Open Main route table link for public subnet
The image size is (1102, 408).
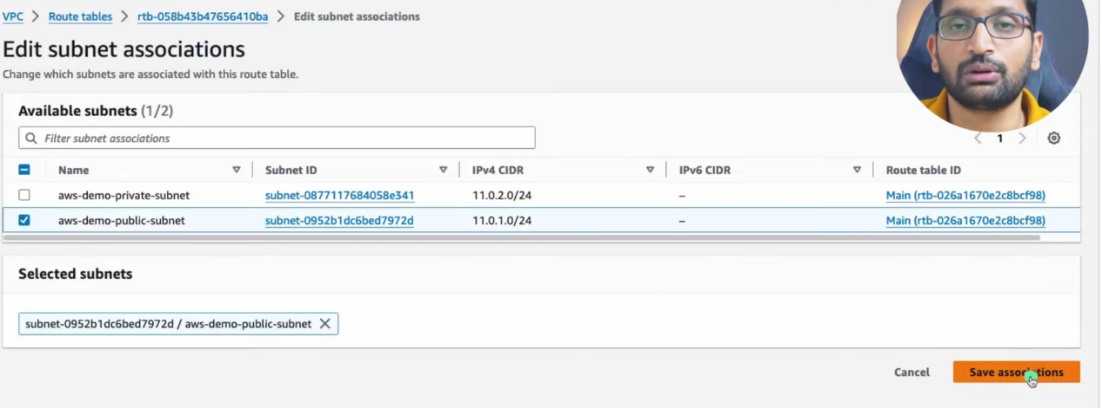(x=965, y=220)
